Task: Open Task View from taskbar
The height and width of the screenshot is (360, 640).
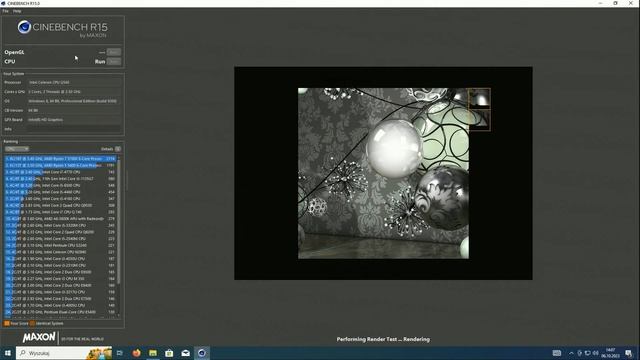Action: [120, 353]
